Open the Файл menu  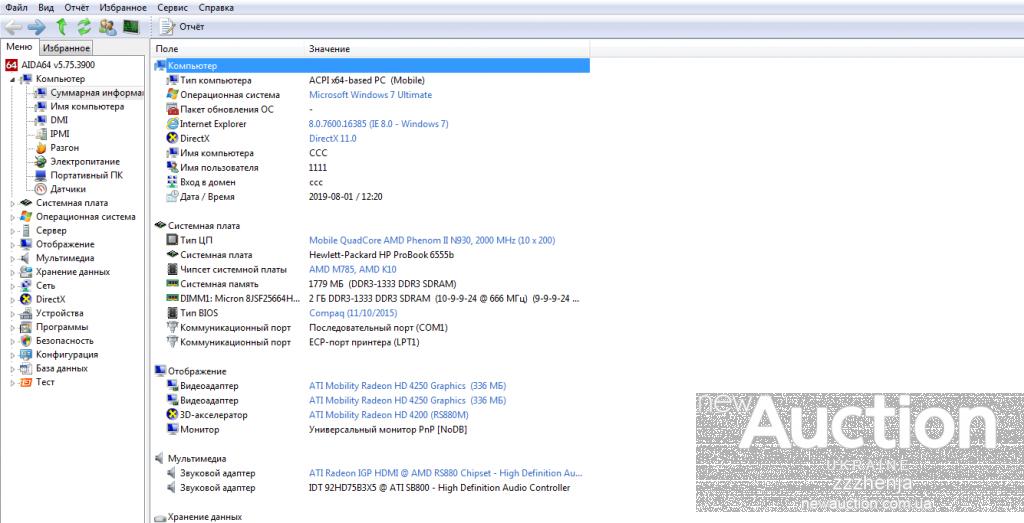coord(16,8)
